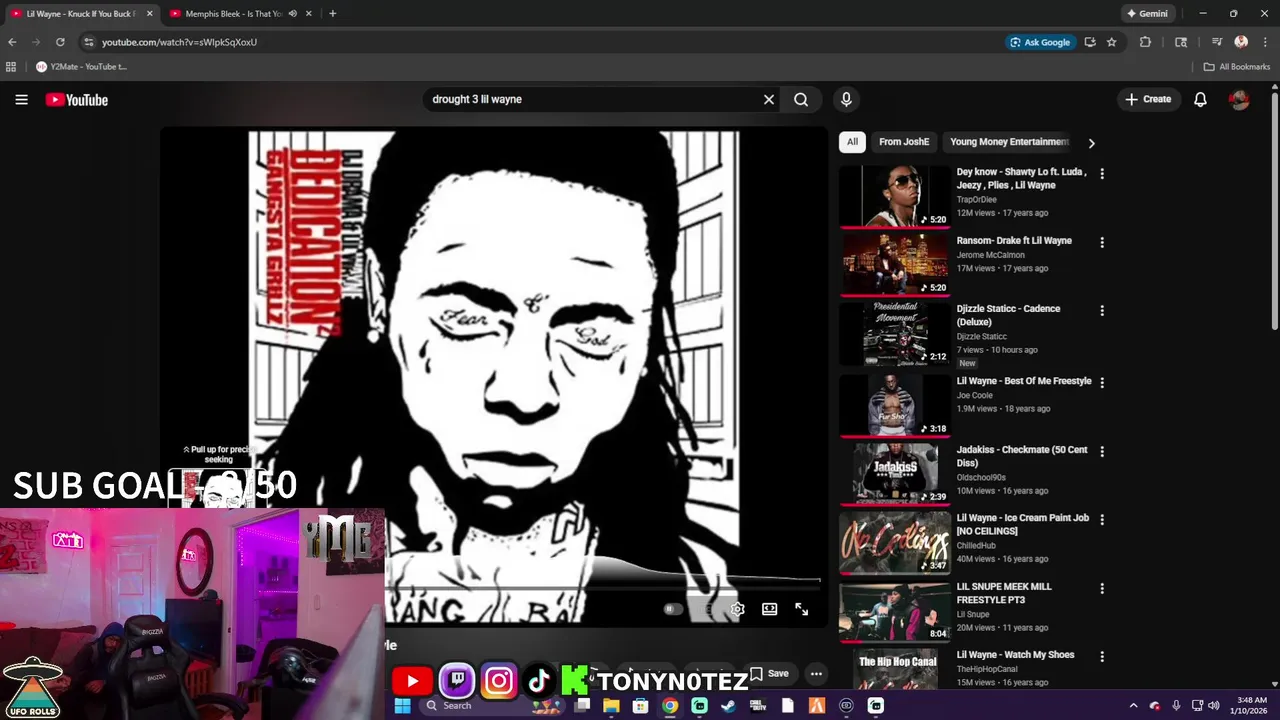
Task: Open Steam from the taskbar
Action: (x=728, y=705)
